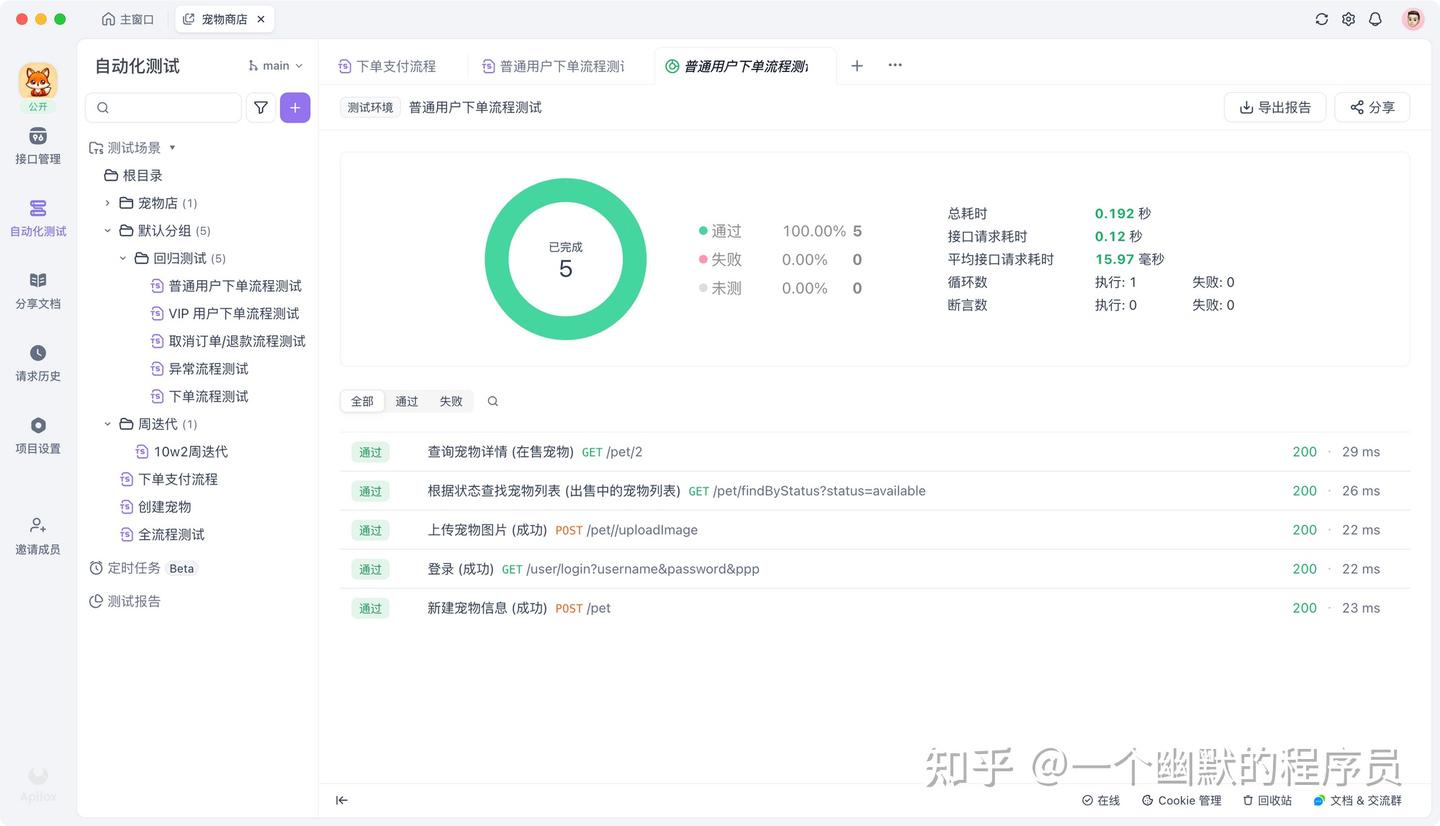Click the 主窗口 home tab

128,19
